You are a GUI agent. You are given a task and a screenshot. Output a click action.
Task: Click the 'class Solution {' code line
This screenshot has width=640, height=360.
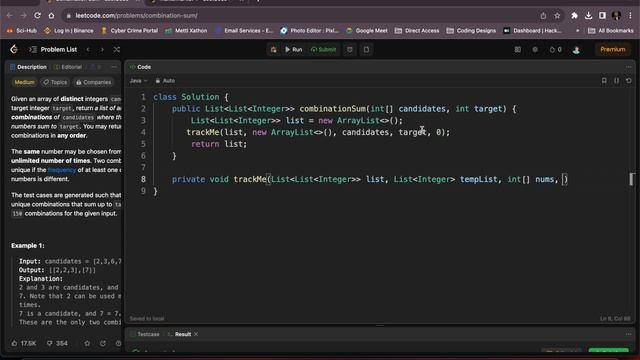click(191, 97)
